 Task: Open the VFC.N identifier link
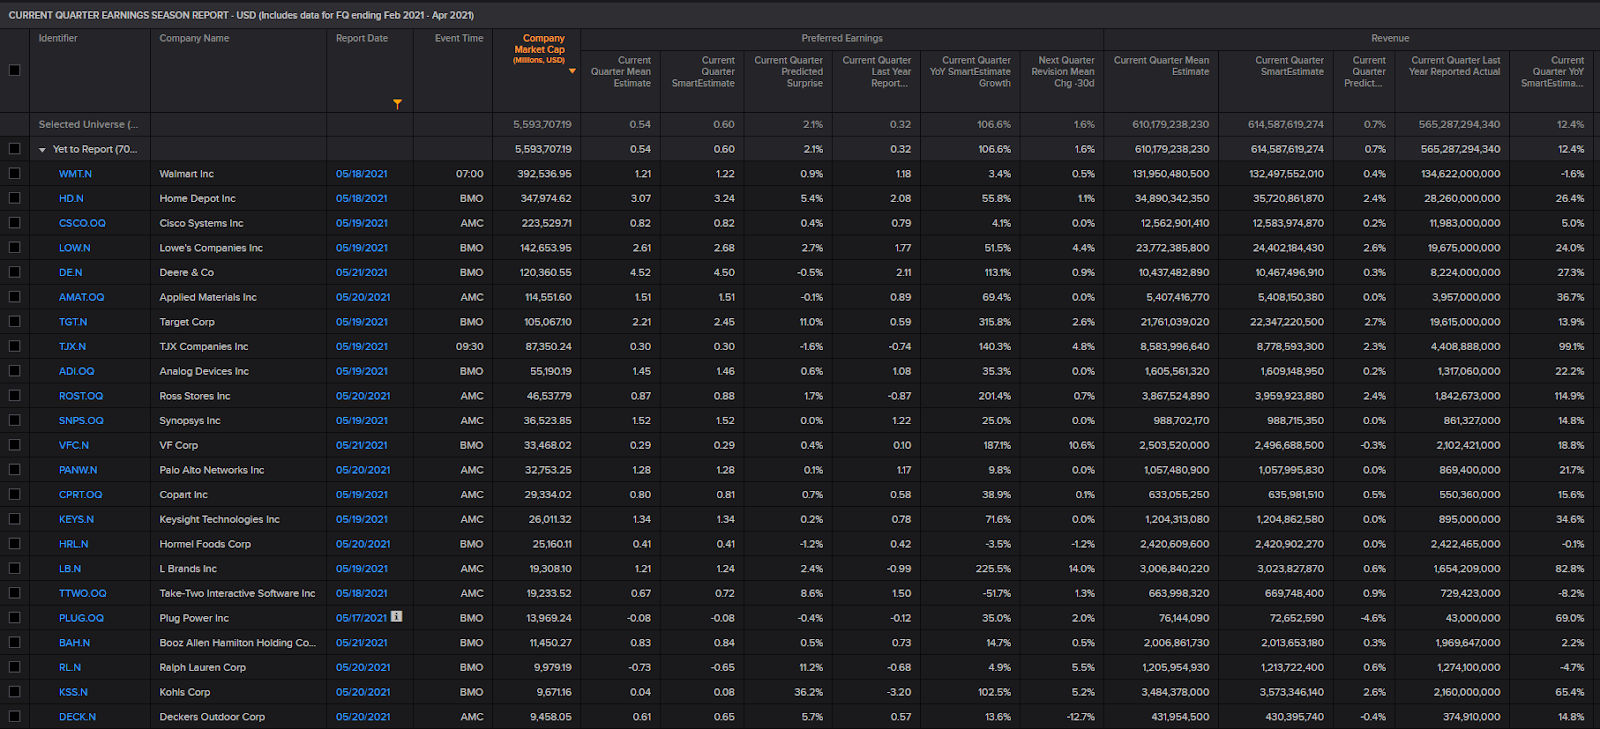coord(74,445)
